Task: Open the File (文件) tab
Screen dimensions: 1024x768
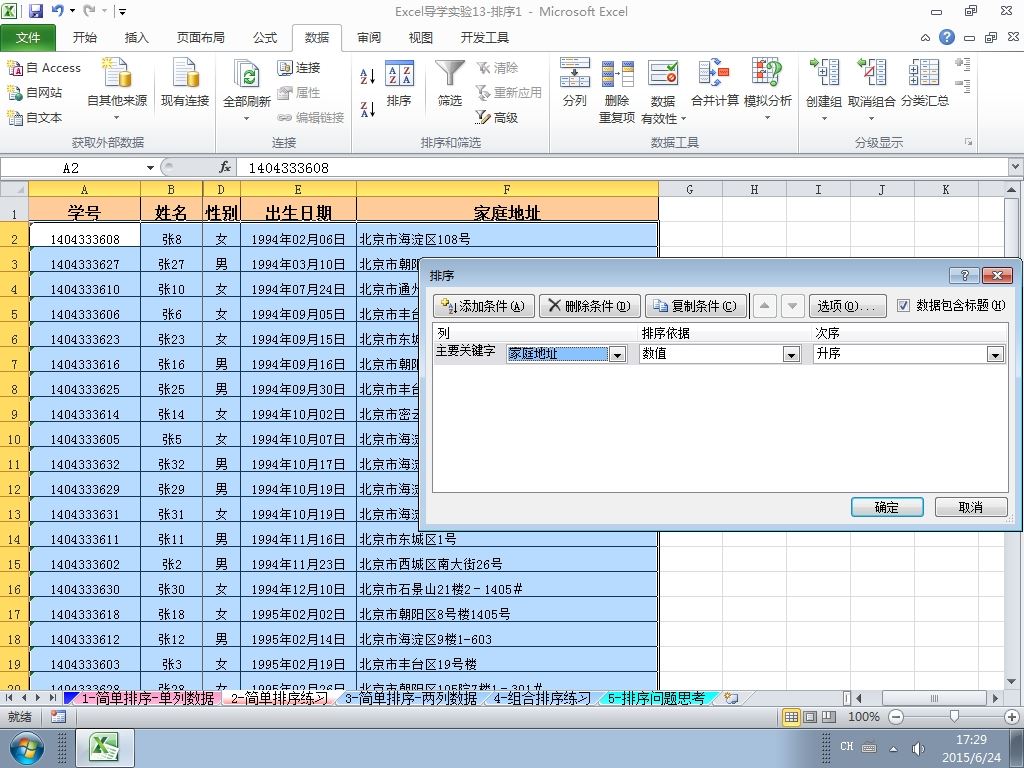Action: [28, 38]
